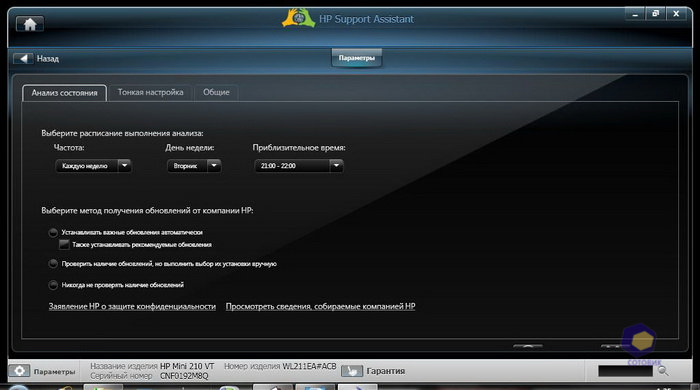
Task: Open HP privacy statement link
Action: [132, 306]
